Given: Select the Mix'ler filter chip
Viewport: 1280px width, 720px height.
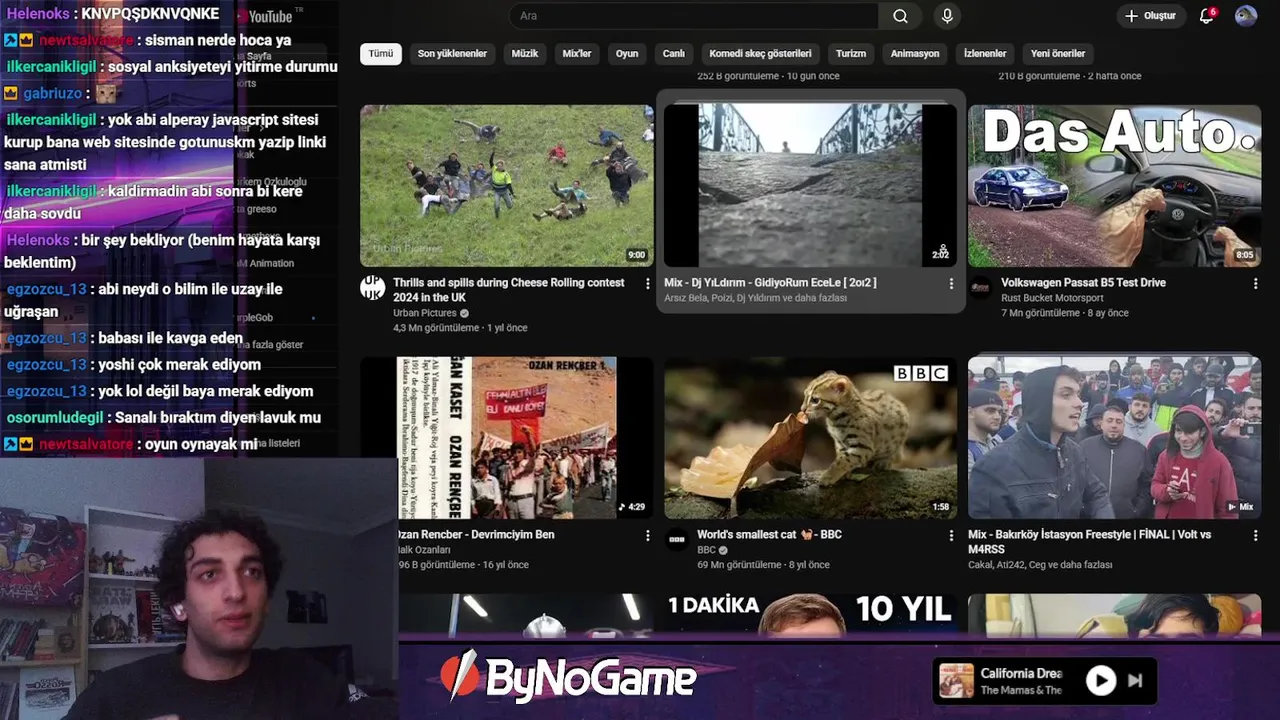Looking at the screenshot, I should [577, 54].
